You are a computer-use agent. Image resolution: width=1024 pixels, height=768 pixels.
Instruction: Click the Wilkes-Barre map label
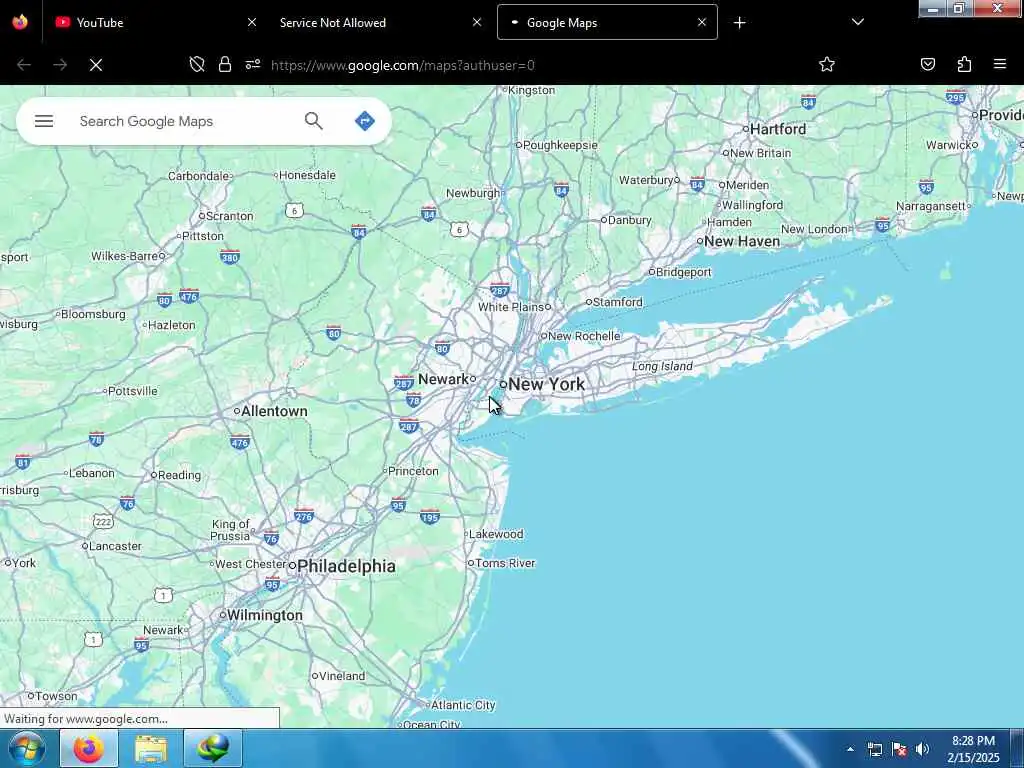click(x=124, y=256)
